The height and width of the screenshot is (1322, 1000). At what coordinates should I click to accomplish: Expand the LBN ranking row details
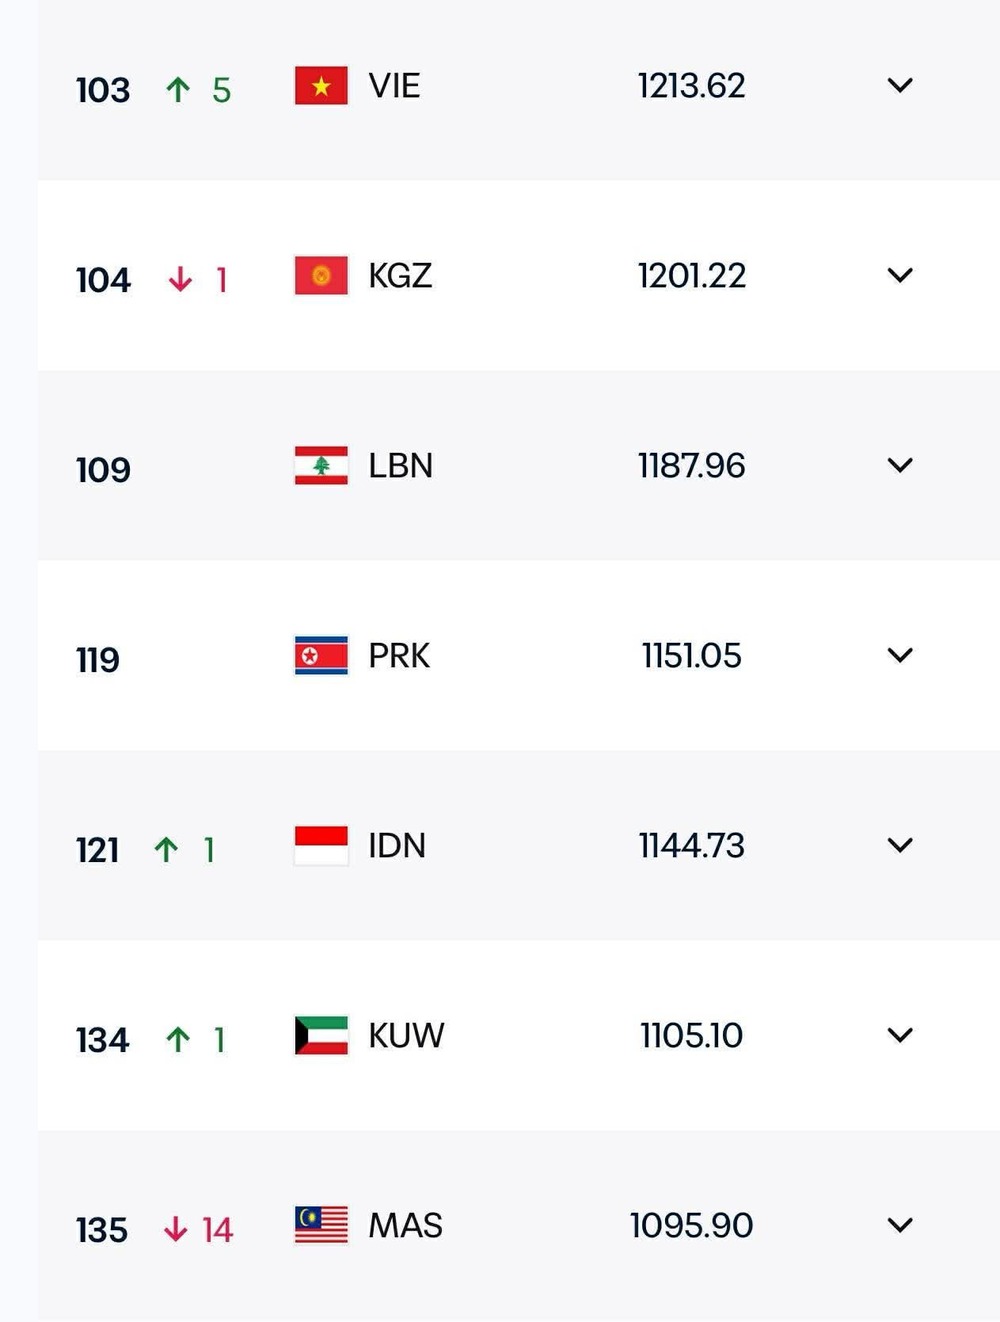900,465
